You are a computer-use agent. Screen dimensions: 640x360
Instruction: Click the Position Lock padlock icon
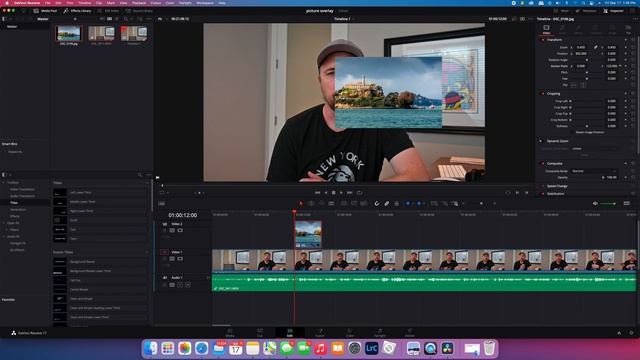pyautogui.click(x=396, y=203)
